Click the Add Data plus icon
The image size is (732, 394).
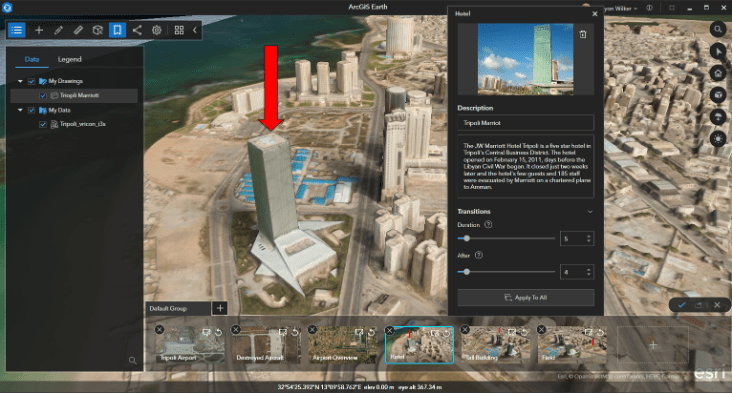[x=39, y=30]
